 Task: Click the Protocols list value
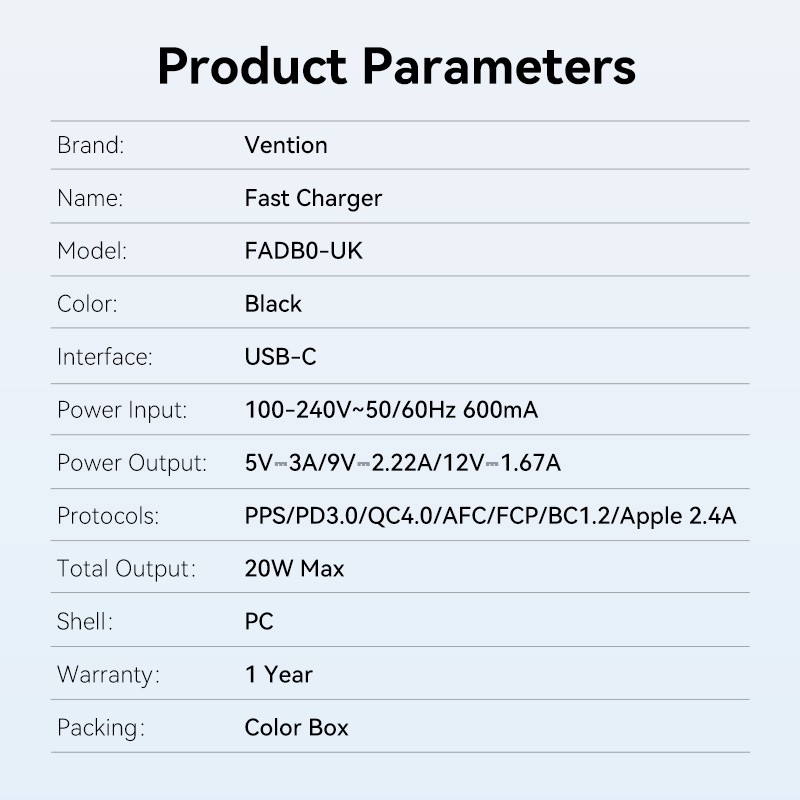coord(490,516)
